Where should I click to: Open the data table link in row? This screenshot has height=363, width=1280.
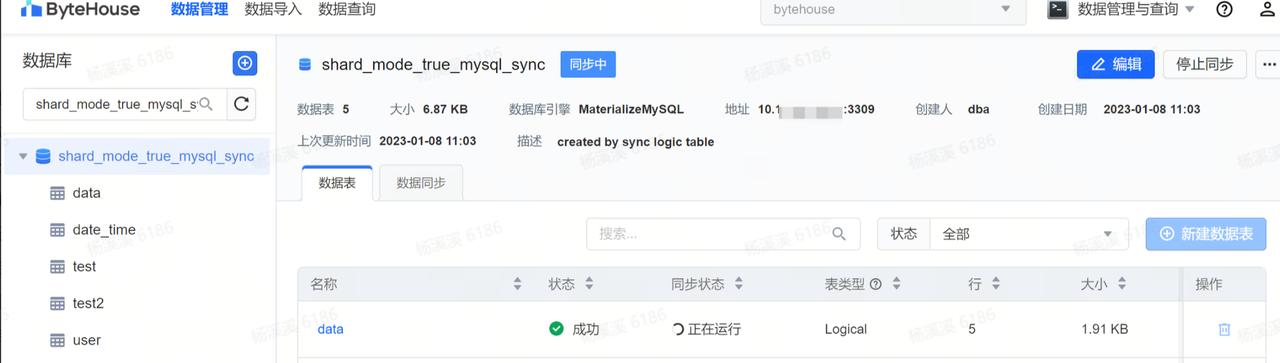pyautogui.click(x=330, y=329)
